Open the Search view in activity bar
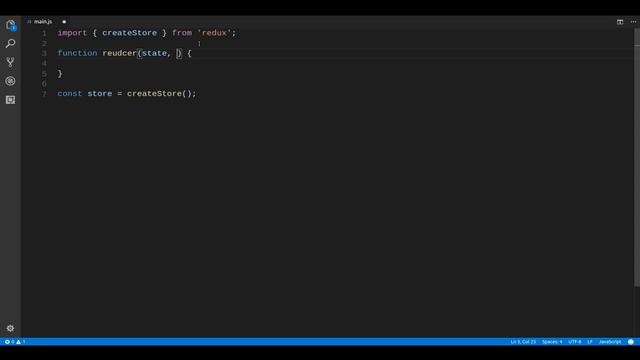The width and height of the screenshot is (640, 360). [11, 43]
